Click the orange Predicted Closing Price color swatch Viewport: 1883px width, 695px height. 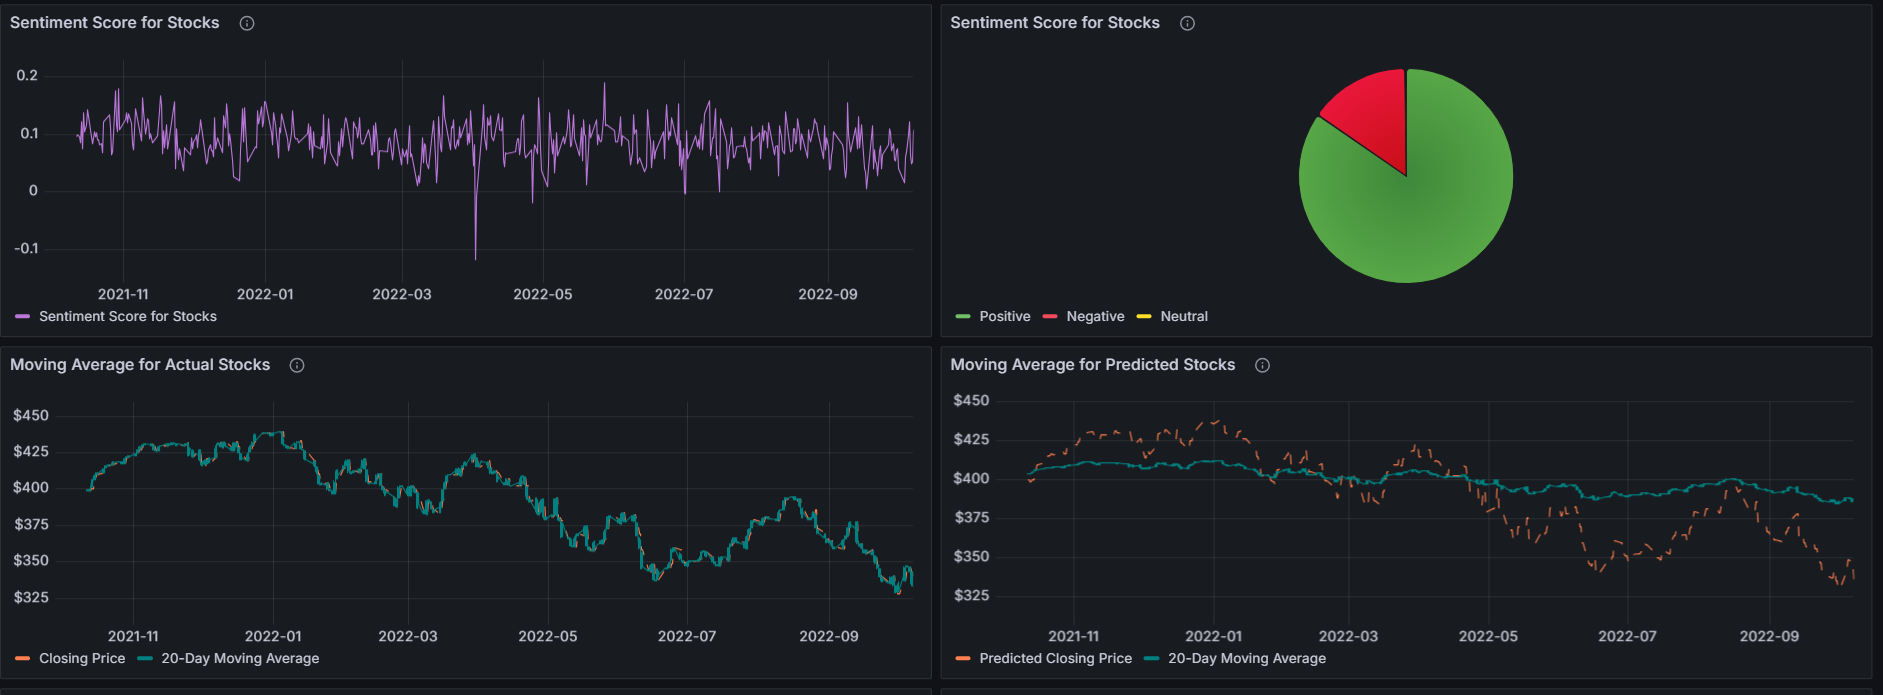point(963,658)
